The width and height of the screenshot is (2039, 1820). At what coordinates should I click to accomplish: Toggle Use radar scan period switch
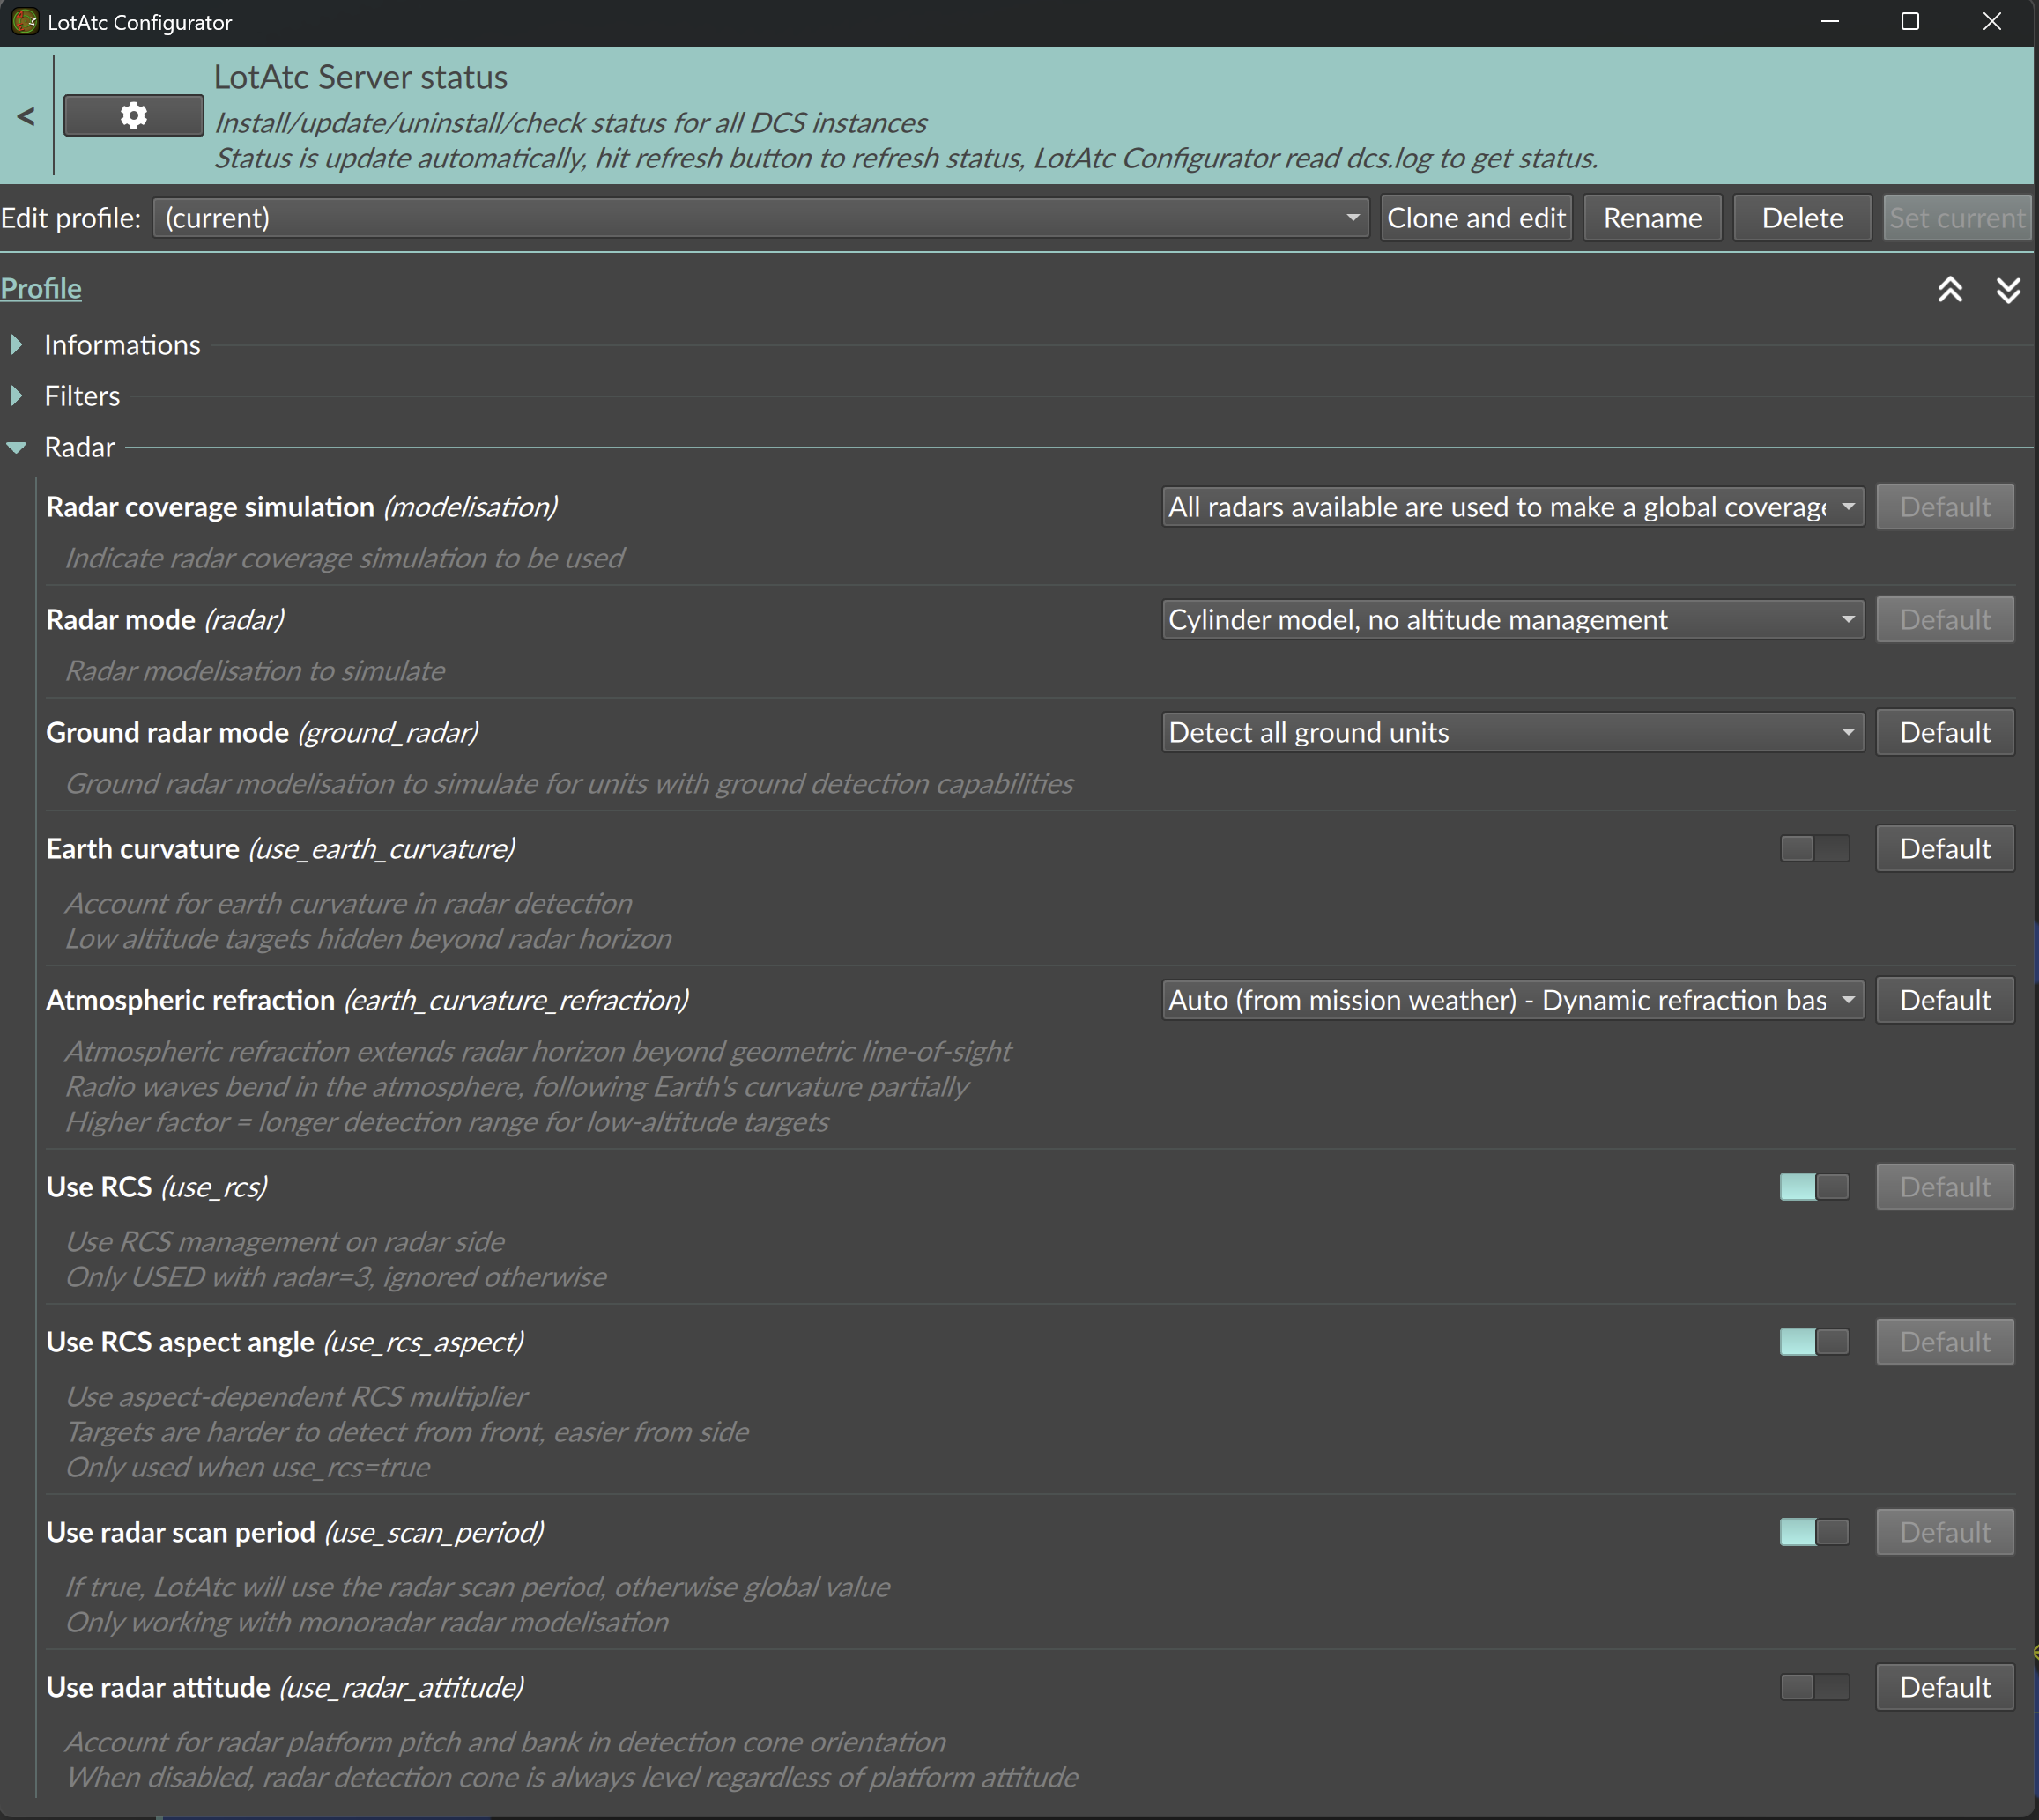click(x=1815, y=1532)
